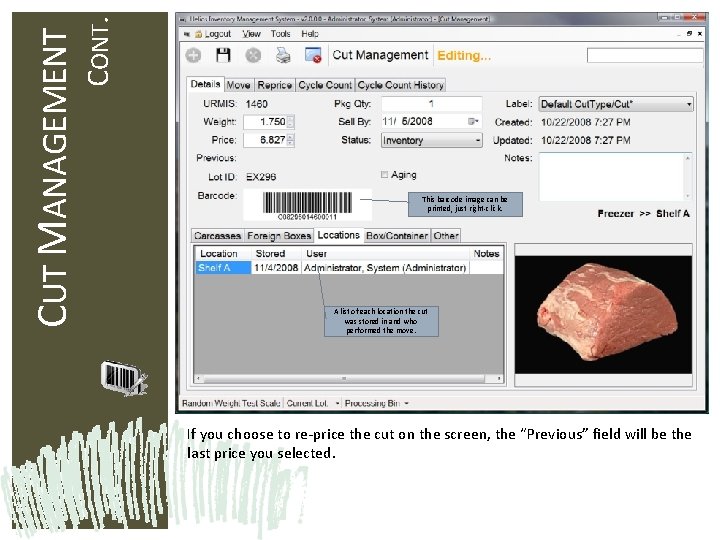The width and height of the screenshot is (720, 540).
Task: Click the Weight spinner arrows
Action: pyautogui.click(x=290, y=122)
